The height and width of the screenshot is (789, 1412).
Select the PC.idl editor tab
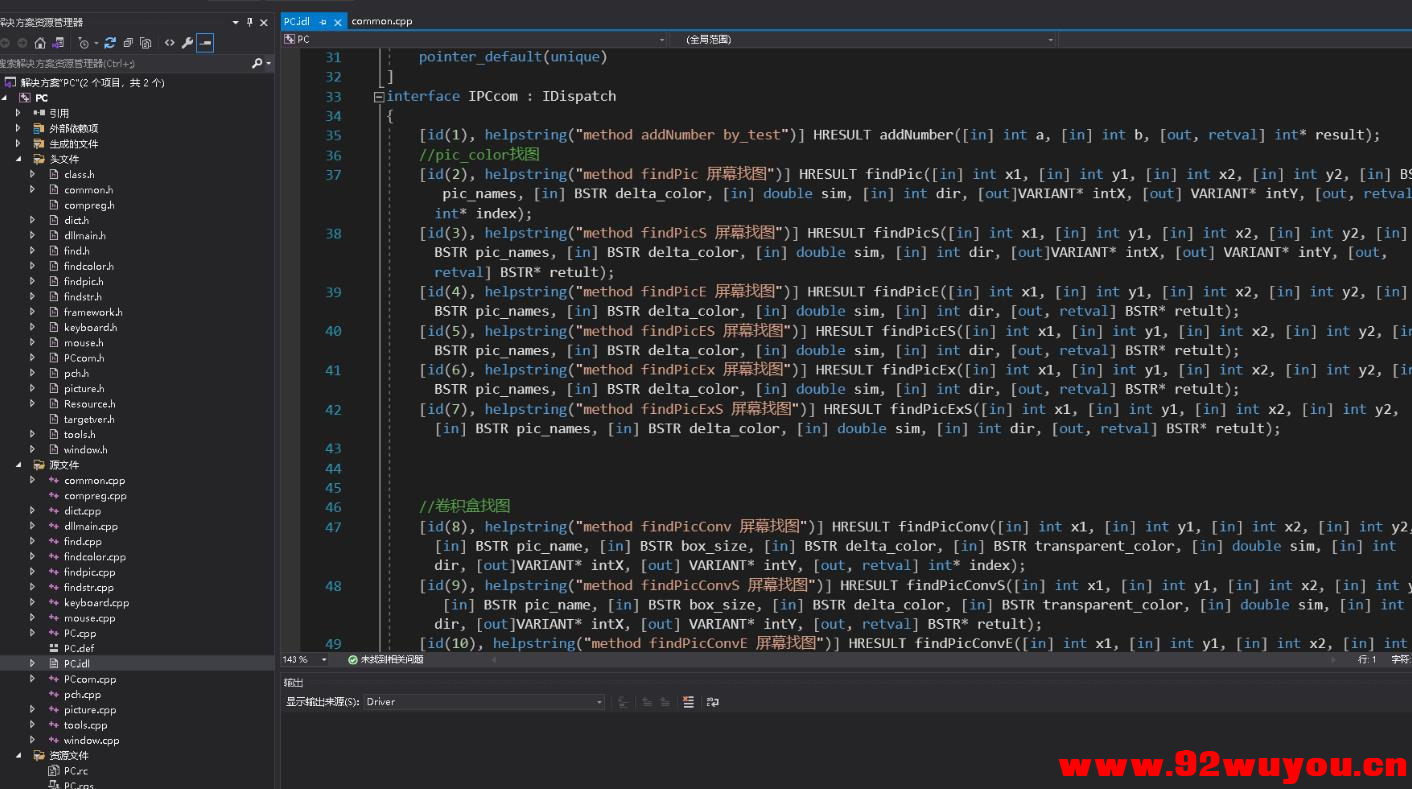pos(297,20)
